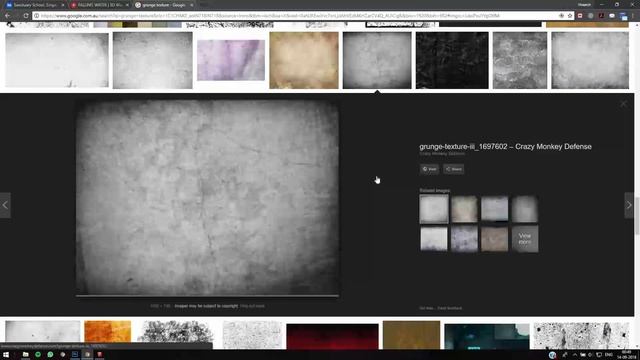Open a new tab next to the grunge tab

(x=204, y=5)
